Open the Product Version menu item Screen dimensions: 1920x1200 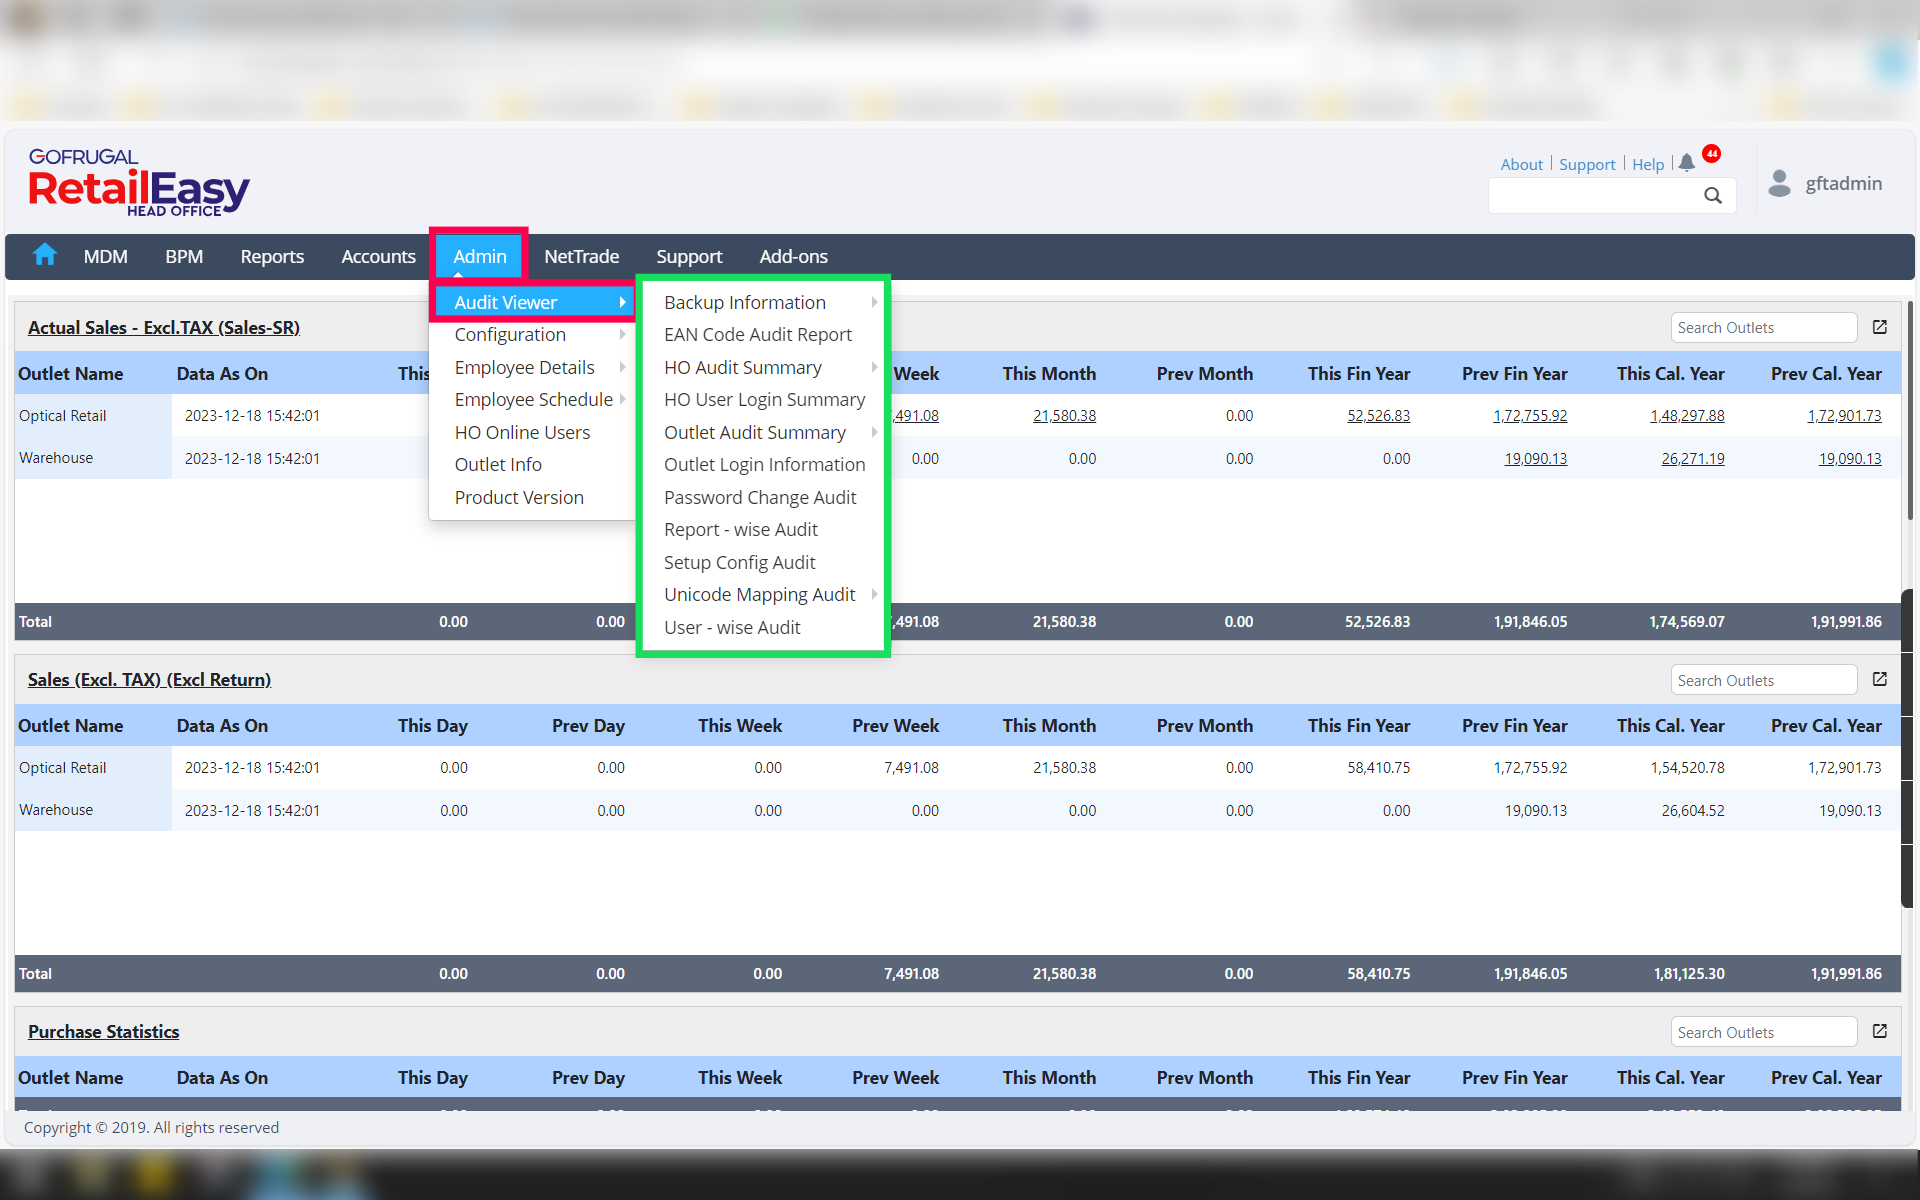pos(519,497)
